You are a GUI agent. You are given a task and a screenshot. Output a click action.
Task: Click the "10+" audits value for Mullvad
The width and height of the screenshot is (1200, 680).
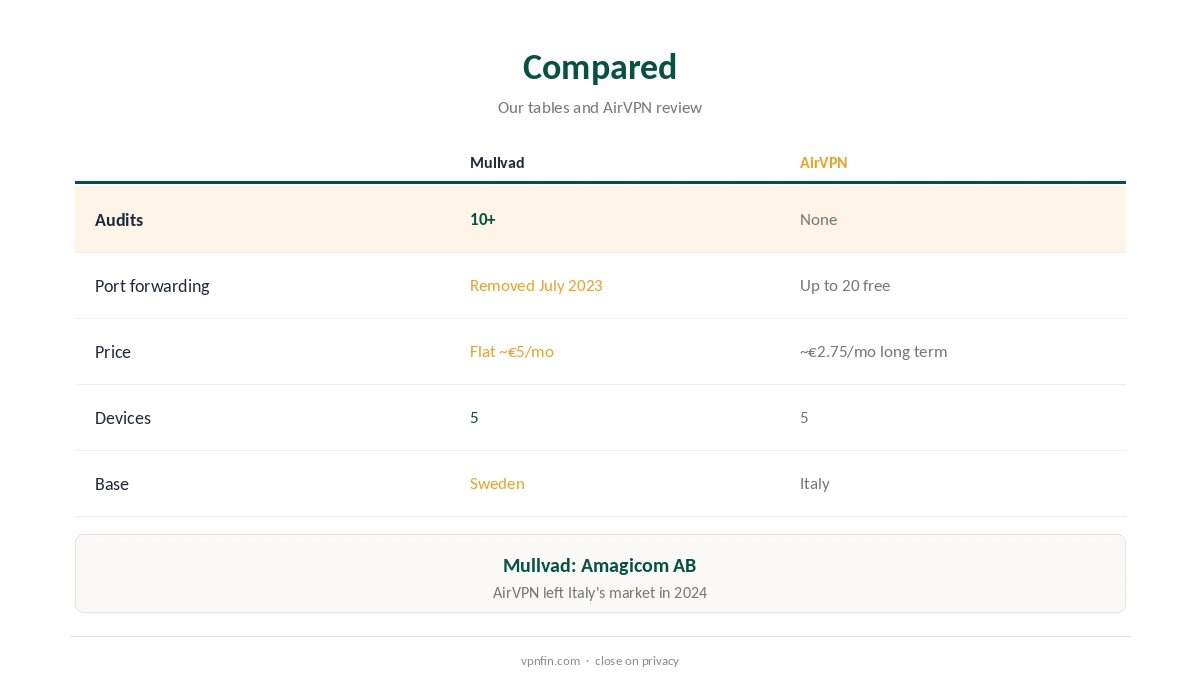click(x=483, y=219)
